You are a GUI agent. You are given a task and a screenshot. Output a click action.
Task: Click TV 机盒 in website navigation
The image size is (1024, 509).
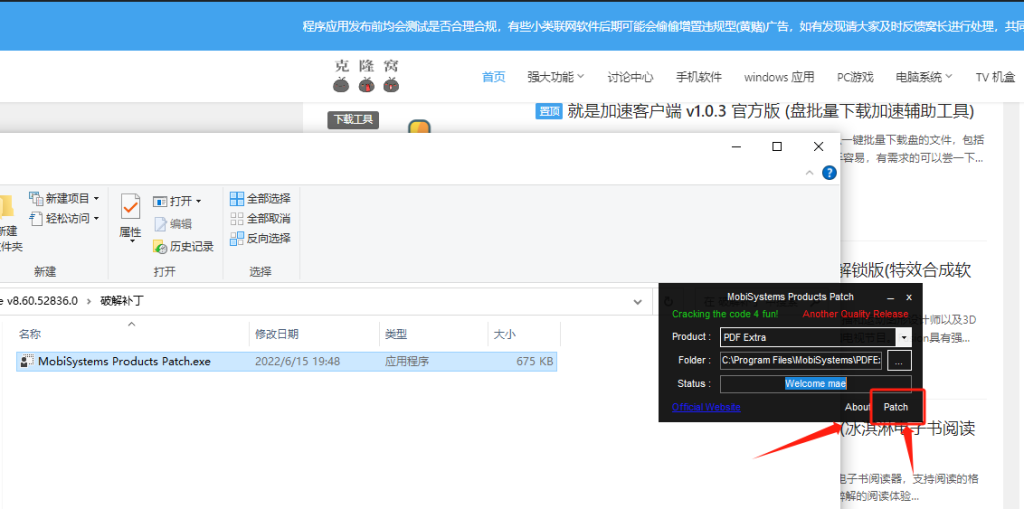[995, 77]
